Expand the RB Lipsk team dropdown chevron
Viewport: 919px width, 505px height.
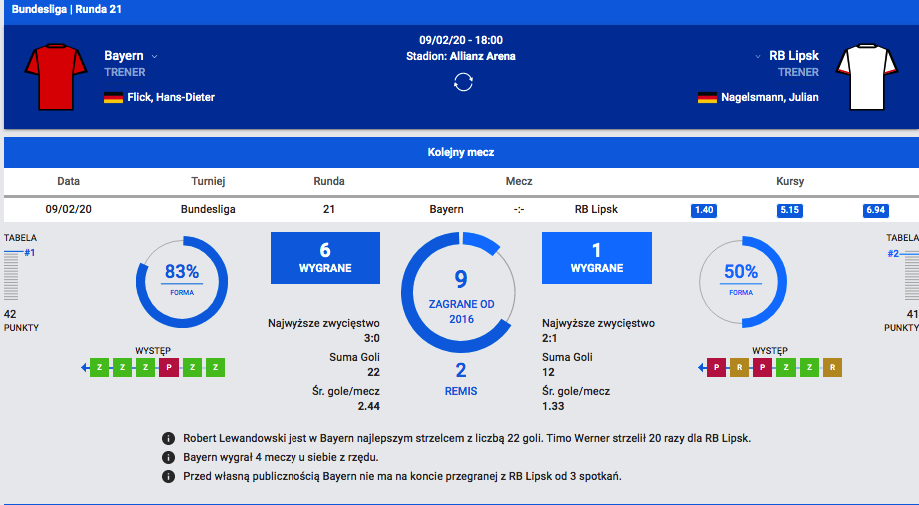pyautogui.click(x=758, y=57)
